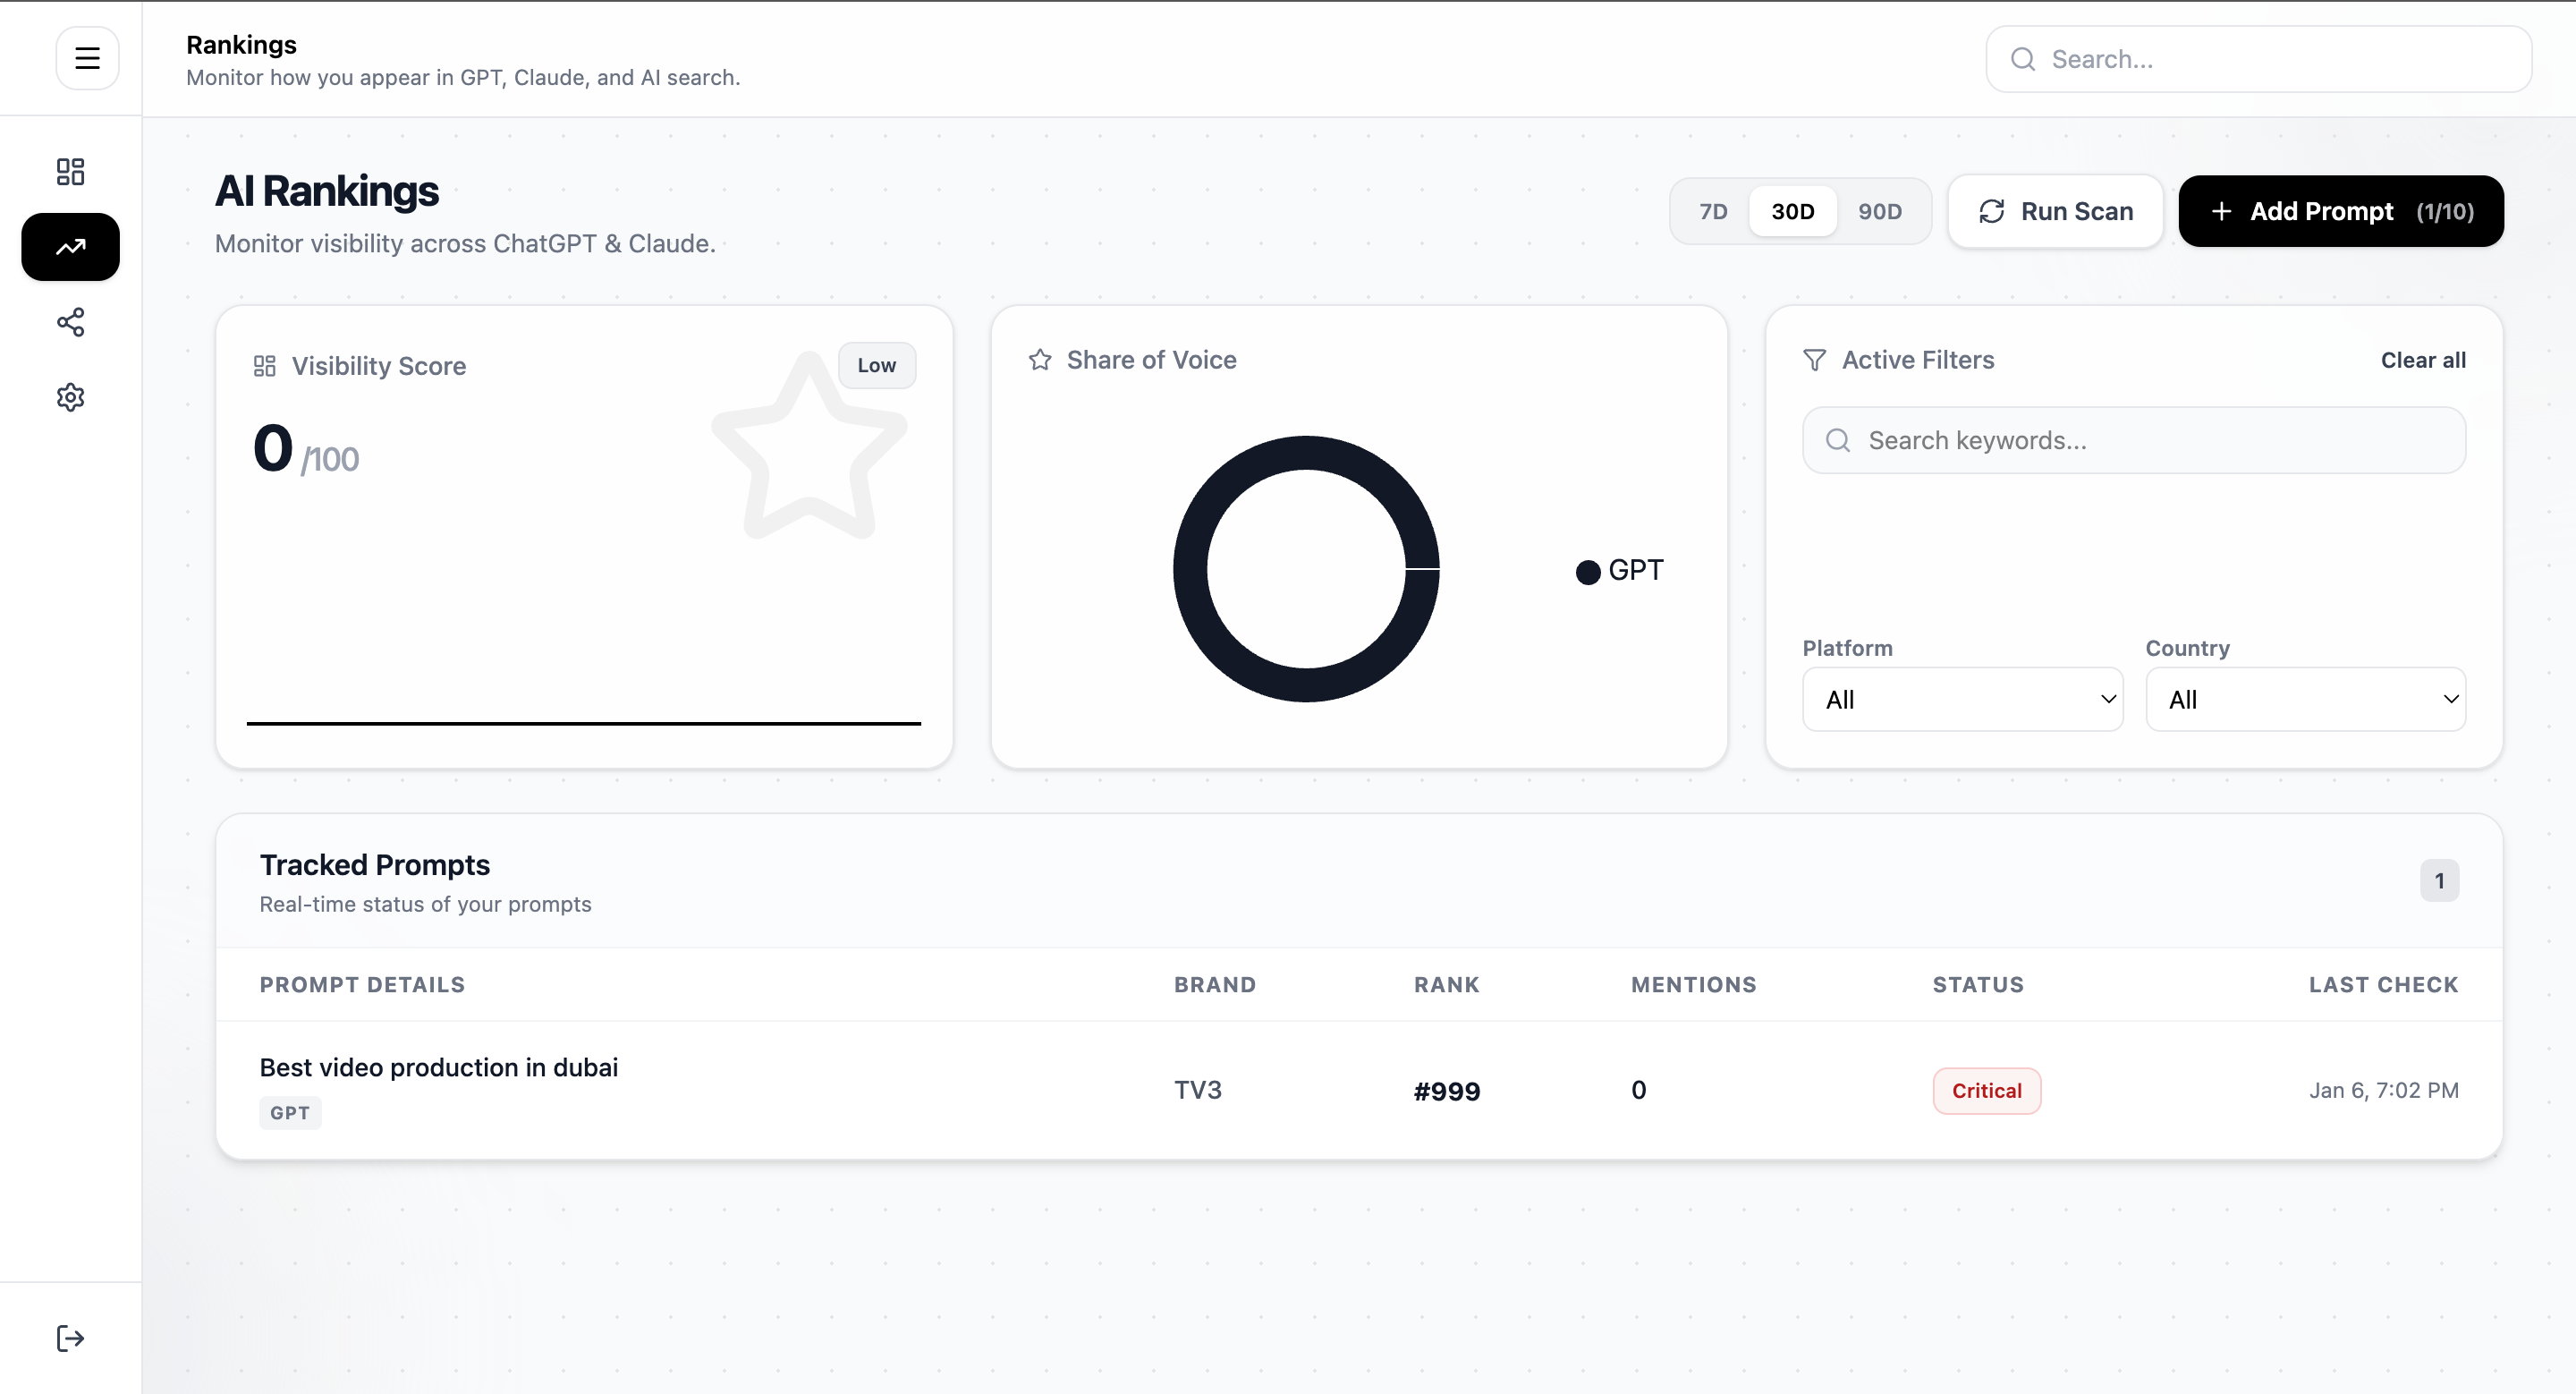The width and height of the screenshot is (2576, 1394).
Task: Log out using the sidebar exit icon
Action: pos(70,1338)
